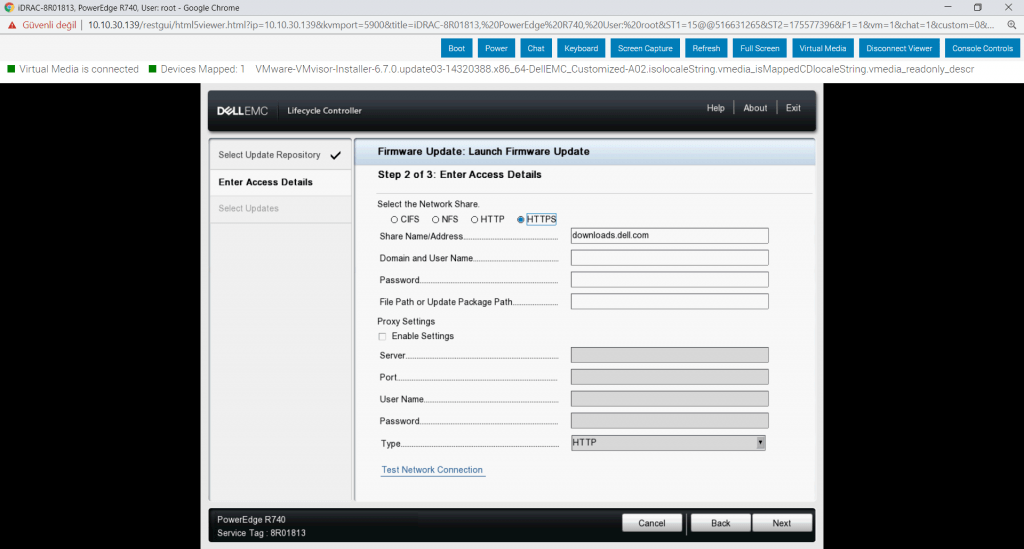
Task: Open the Help menu item
Action: [715, 108]
